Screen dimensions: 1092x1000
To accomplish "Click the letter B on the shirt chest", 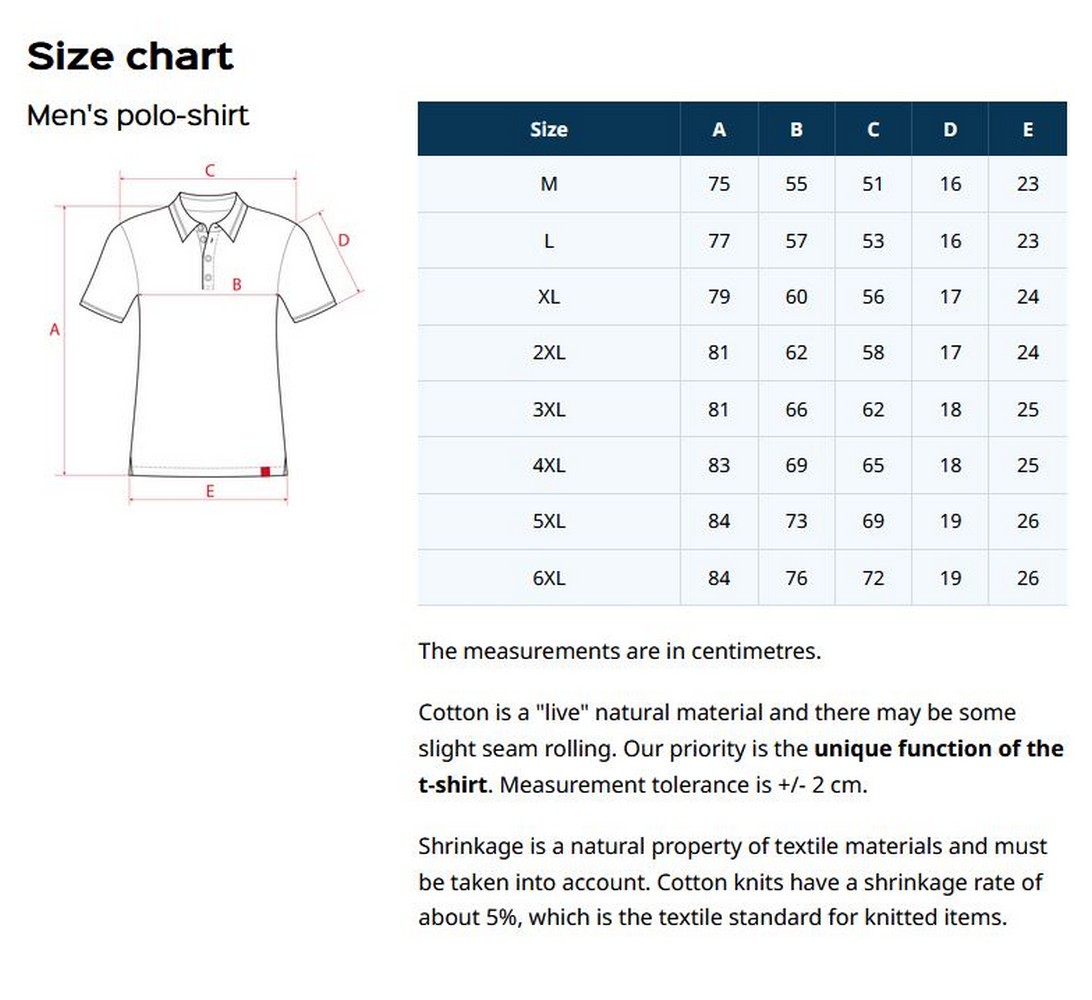I will pyautogui.click(x=237, y=284).
